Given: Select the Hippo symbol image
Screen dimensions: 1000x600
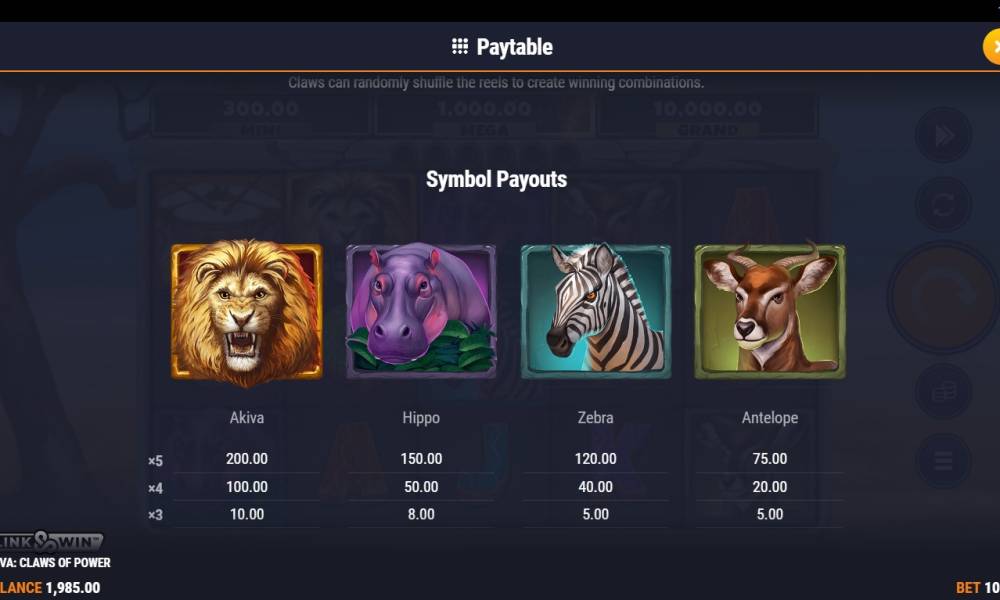Looking at the screenshot, I should [x=421, y=311].
